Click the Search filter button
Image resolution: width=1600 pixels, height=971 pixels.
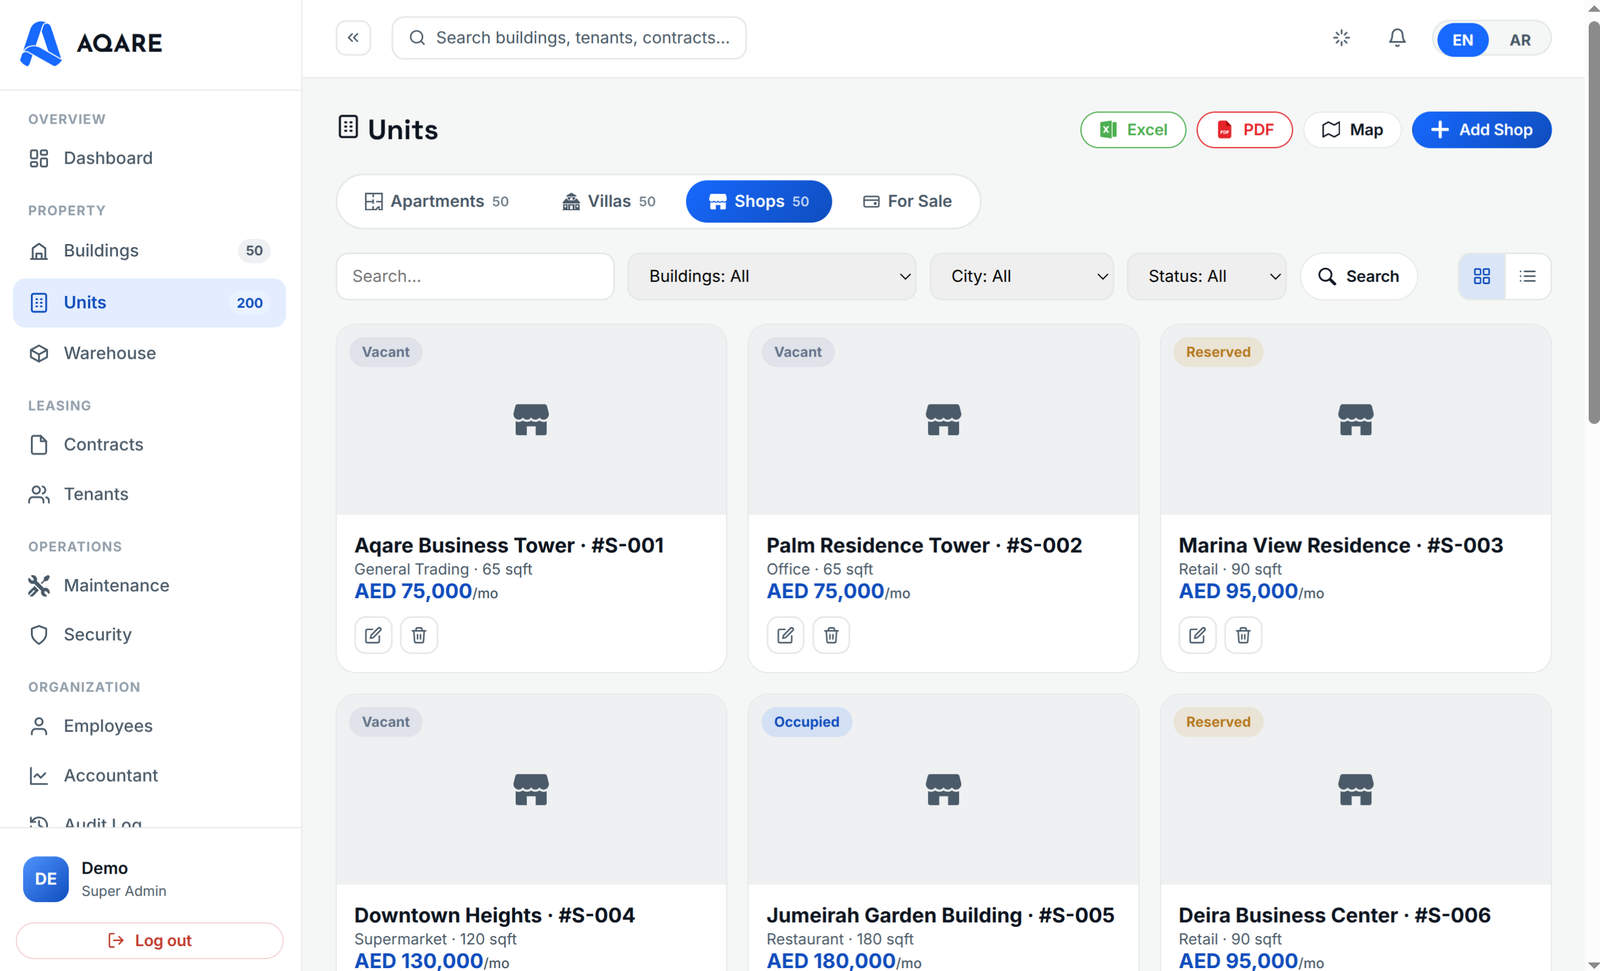coord(1359,276)
